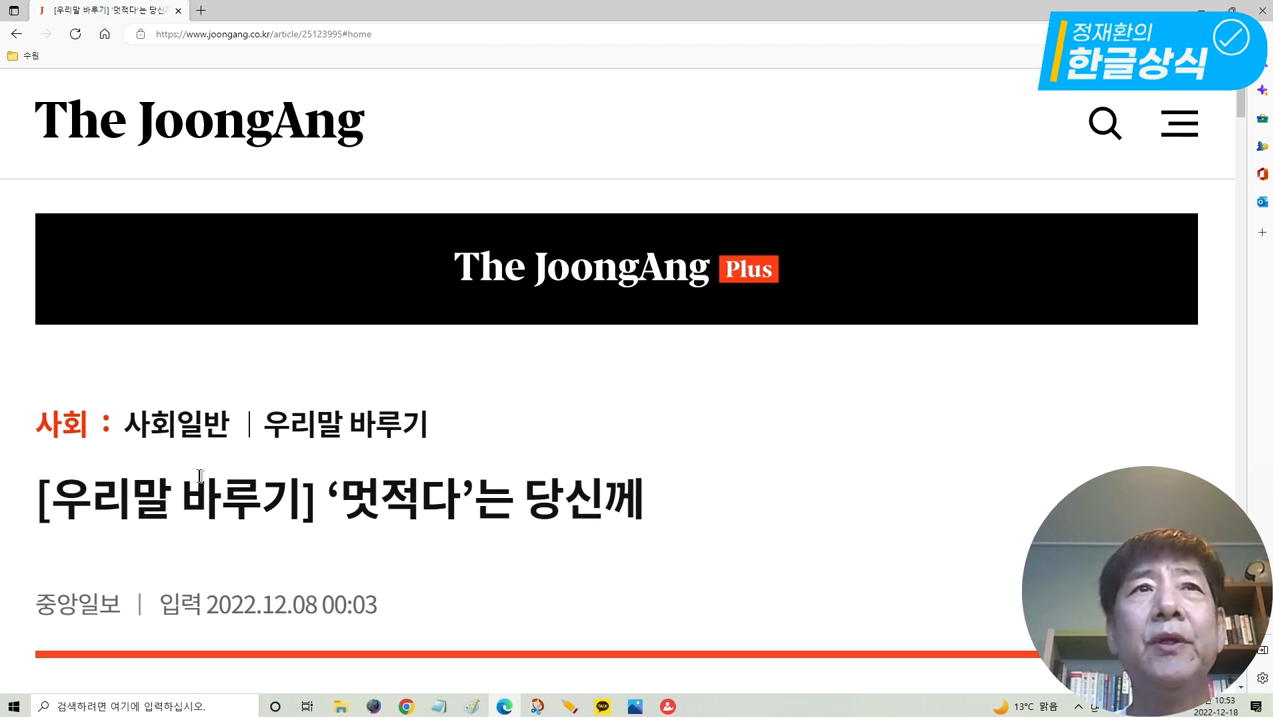Open The JoongAng Plus black banner
The width and height of the screenshot is (1273, 717).
tap(616, 269)
